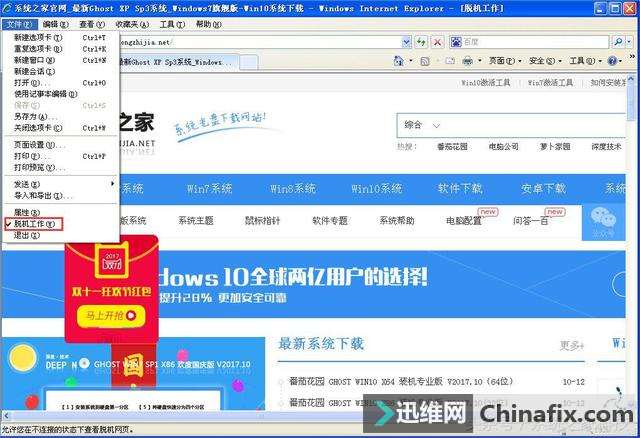Choose 打印预览(V)... from the File menu
640x438 pixels.
[60, 167]
